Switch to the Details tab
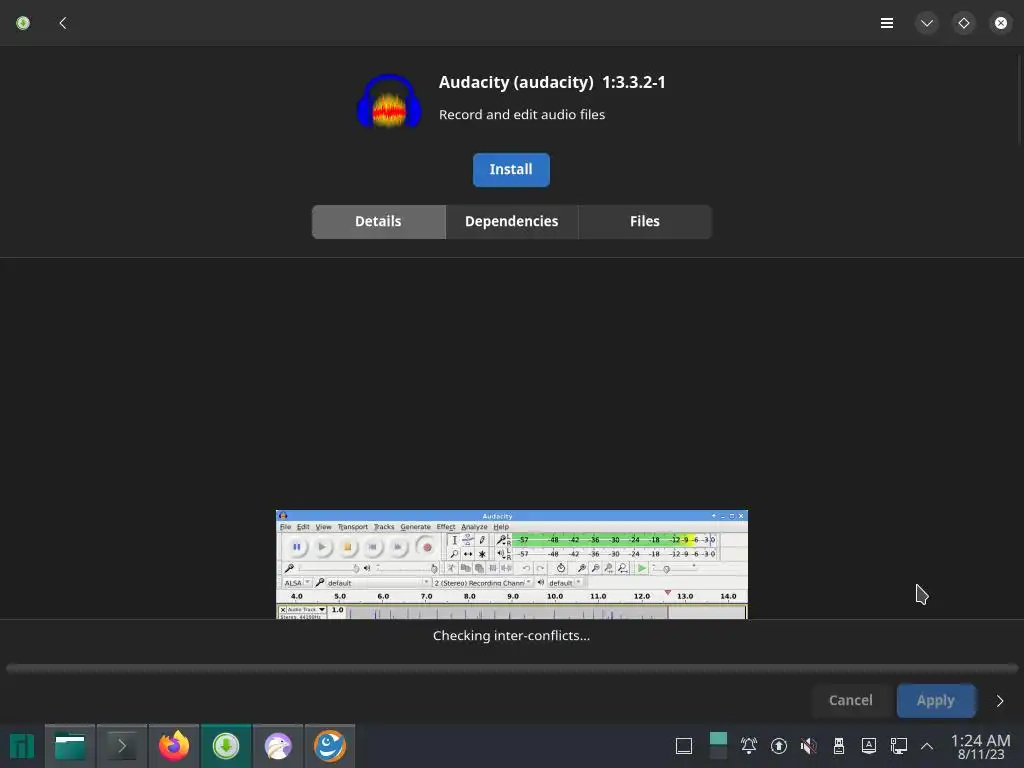 coord(378,221)
